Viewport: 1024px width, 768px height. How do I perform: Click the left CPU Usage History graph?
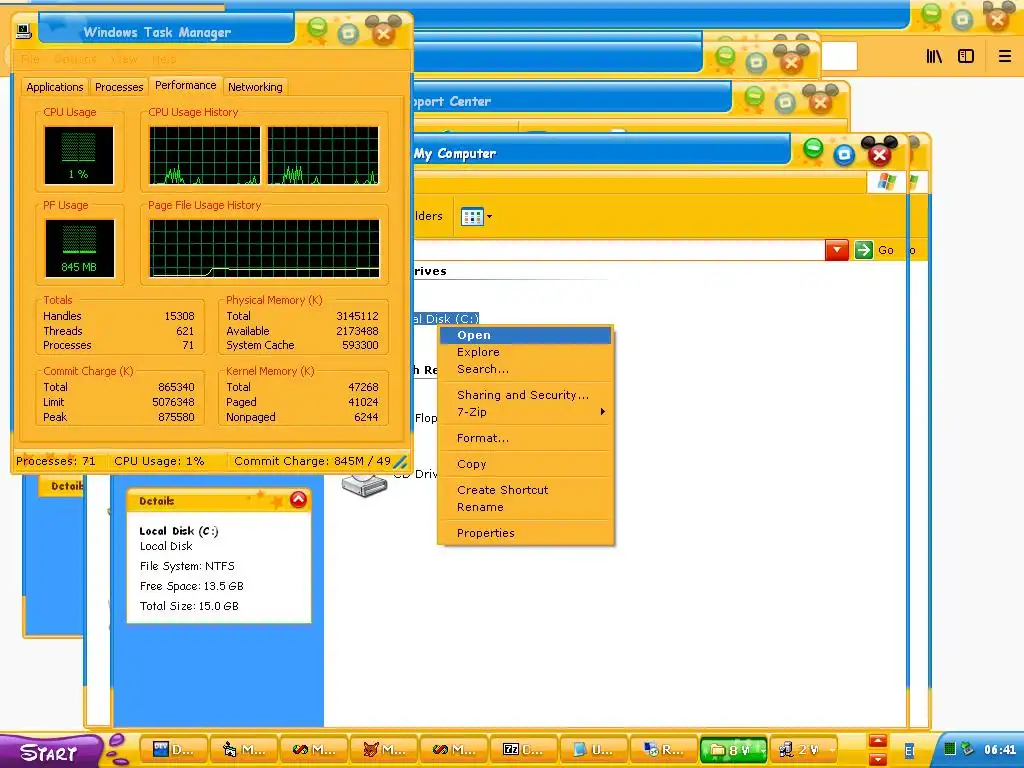[204, 155]
